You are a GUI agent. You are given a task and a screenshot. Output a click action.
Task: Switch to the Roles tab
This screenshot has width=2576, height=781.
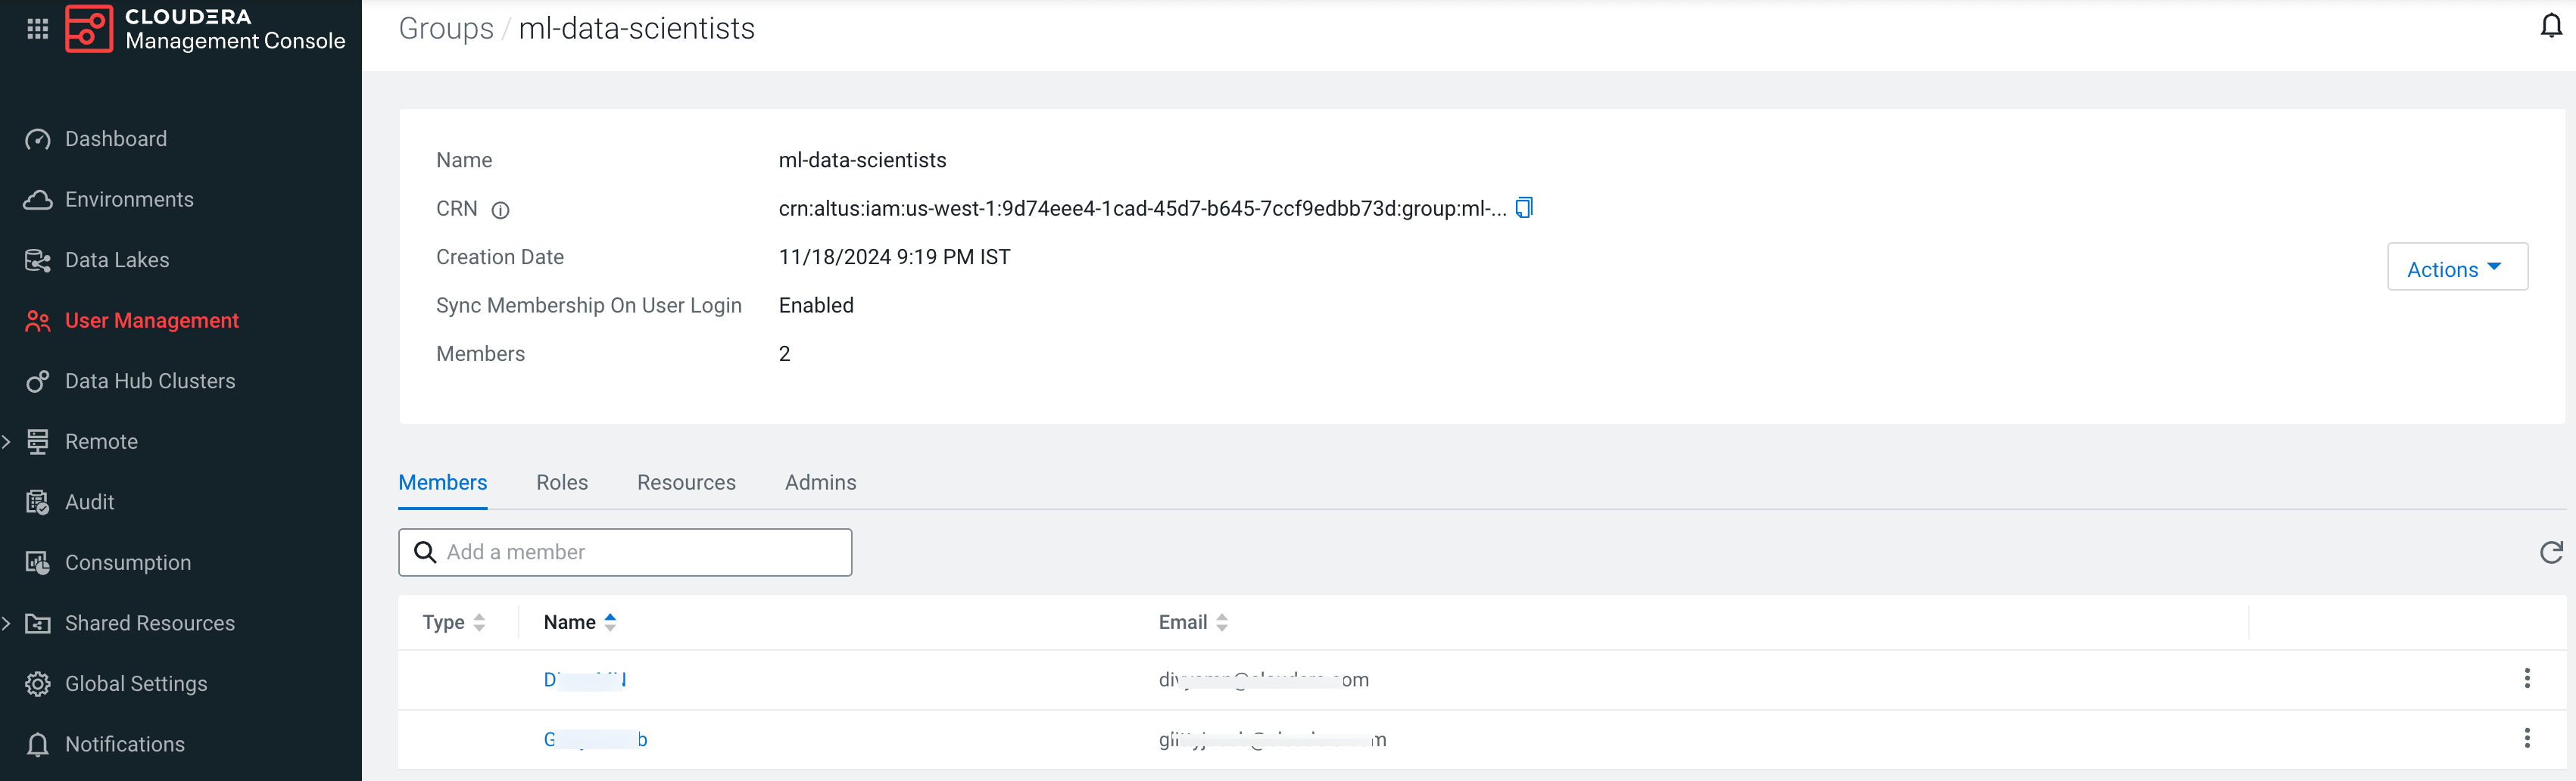(x=561, y=483)
